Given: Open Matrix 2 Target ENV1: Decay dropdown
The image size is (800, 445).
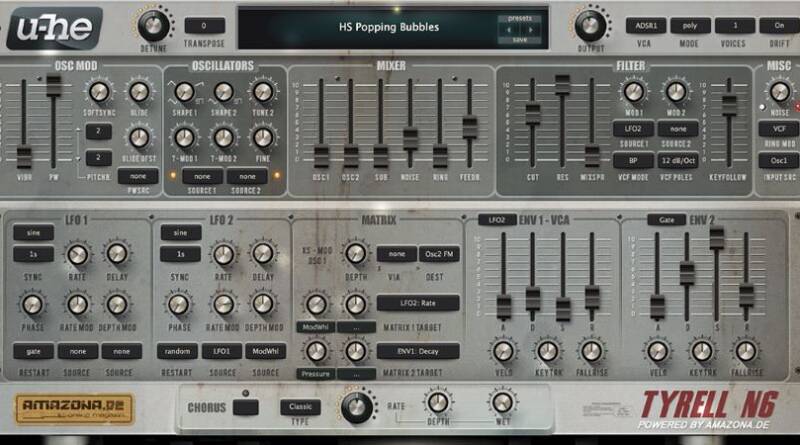Looking at the screenshot, I should [418, 351].
